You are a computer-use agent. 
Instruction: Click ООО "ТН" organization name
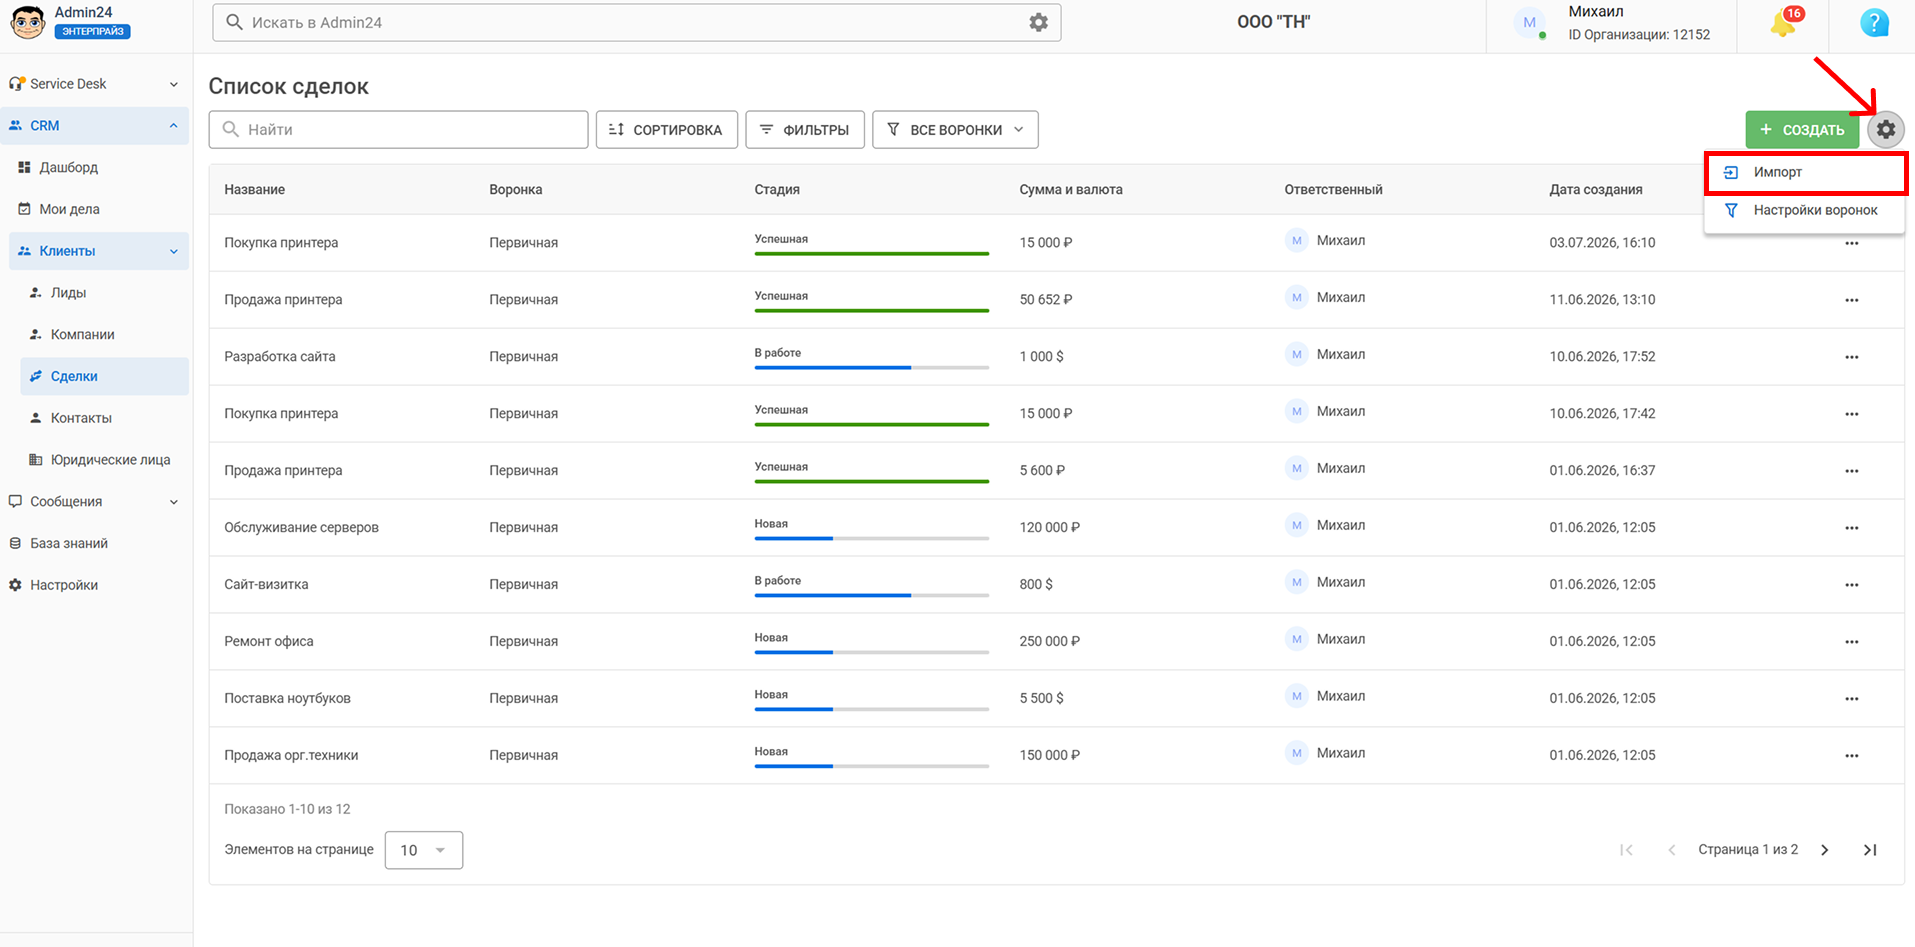coord(1273,22)
